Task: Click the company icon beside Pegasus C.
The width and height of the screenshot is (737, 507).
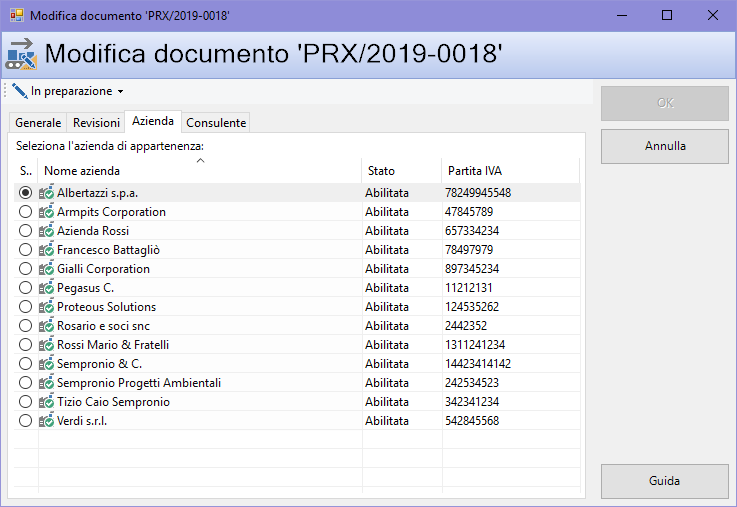Action: [x=47, y=288]
